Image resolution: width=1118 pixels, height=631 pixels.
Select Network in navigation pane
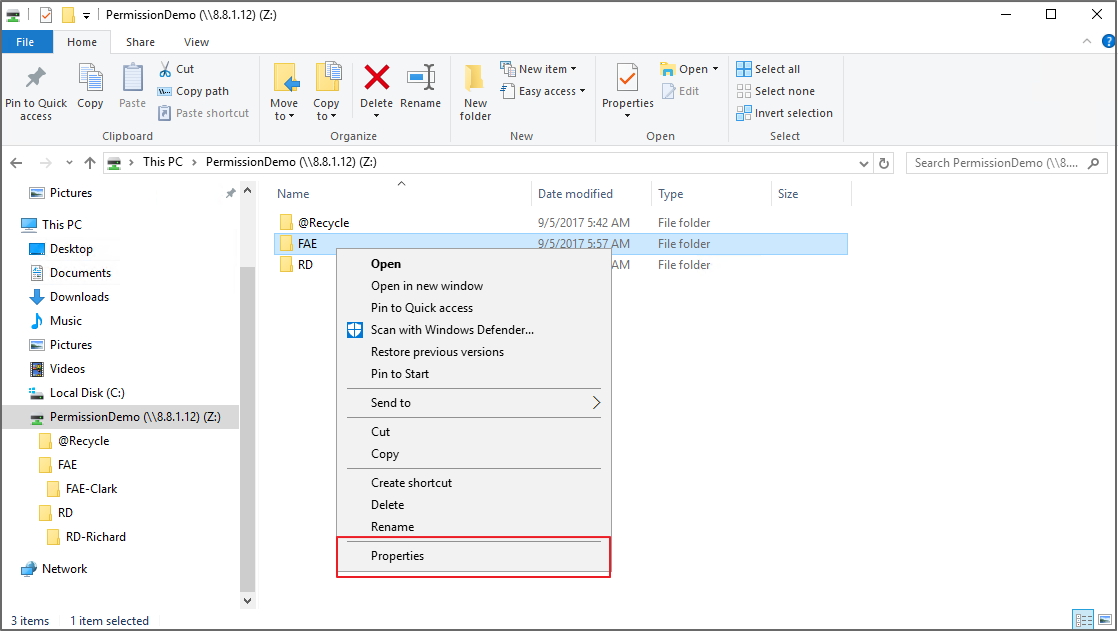coord(64,569)
